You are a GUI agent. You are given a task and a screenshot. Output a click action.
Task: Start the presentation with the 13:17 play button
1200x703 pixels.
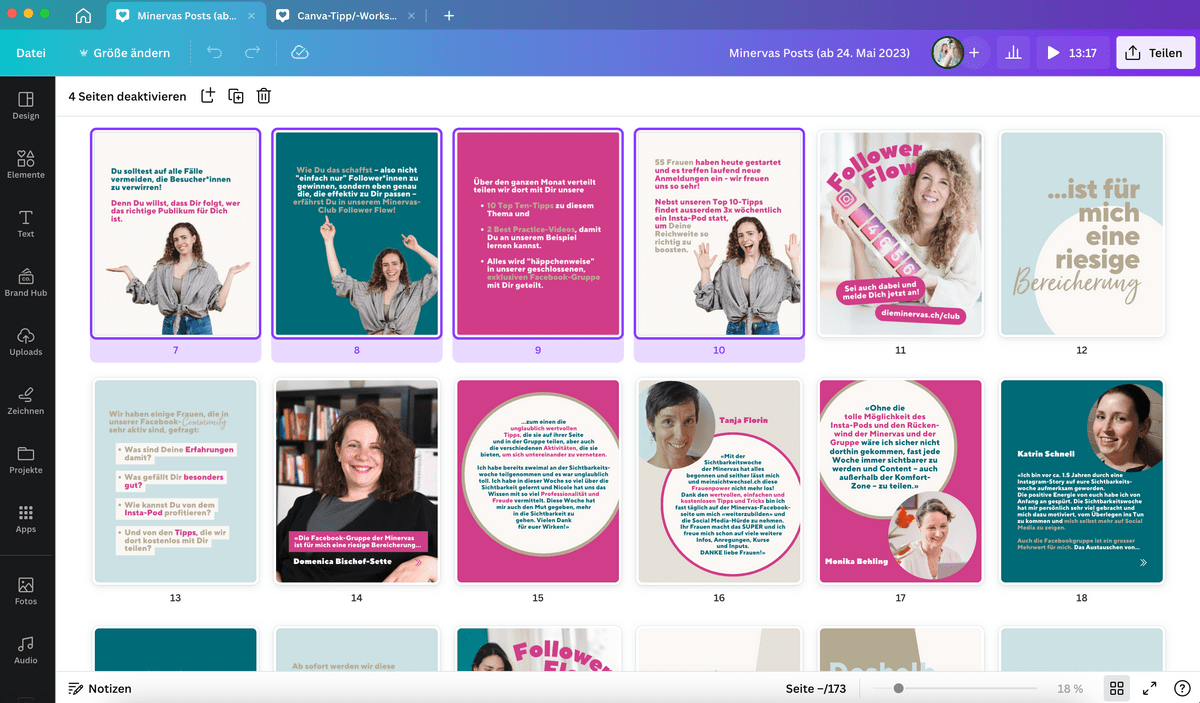pyautogui.click(x=1071, y=53)
